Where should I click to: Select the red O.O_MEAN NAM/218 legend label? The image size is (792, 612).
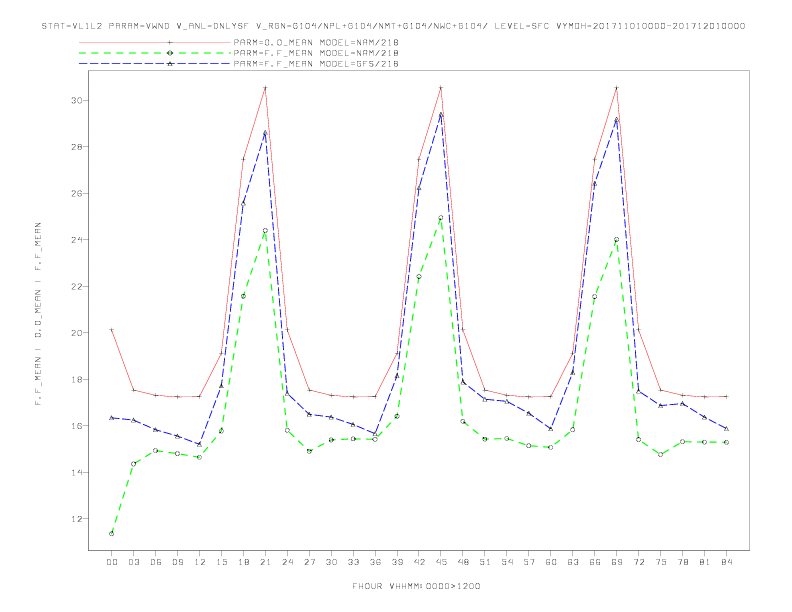coord(316,42)
